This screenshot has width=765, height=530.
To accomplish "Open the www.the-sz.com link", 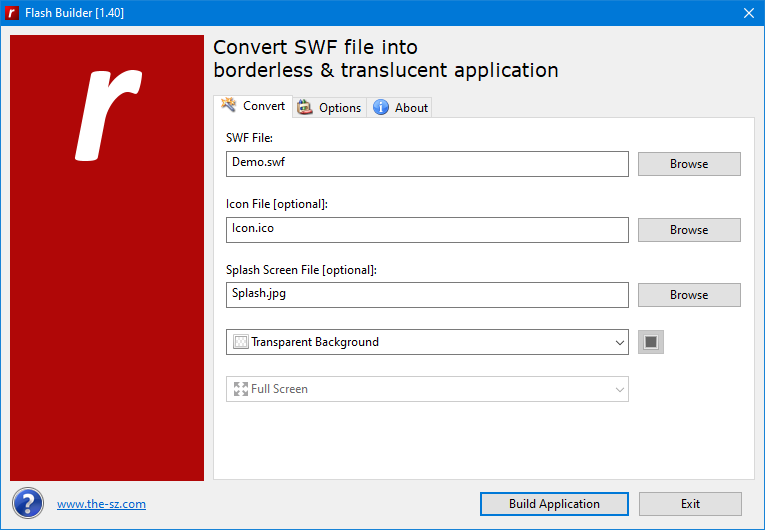I will (101, 504).
